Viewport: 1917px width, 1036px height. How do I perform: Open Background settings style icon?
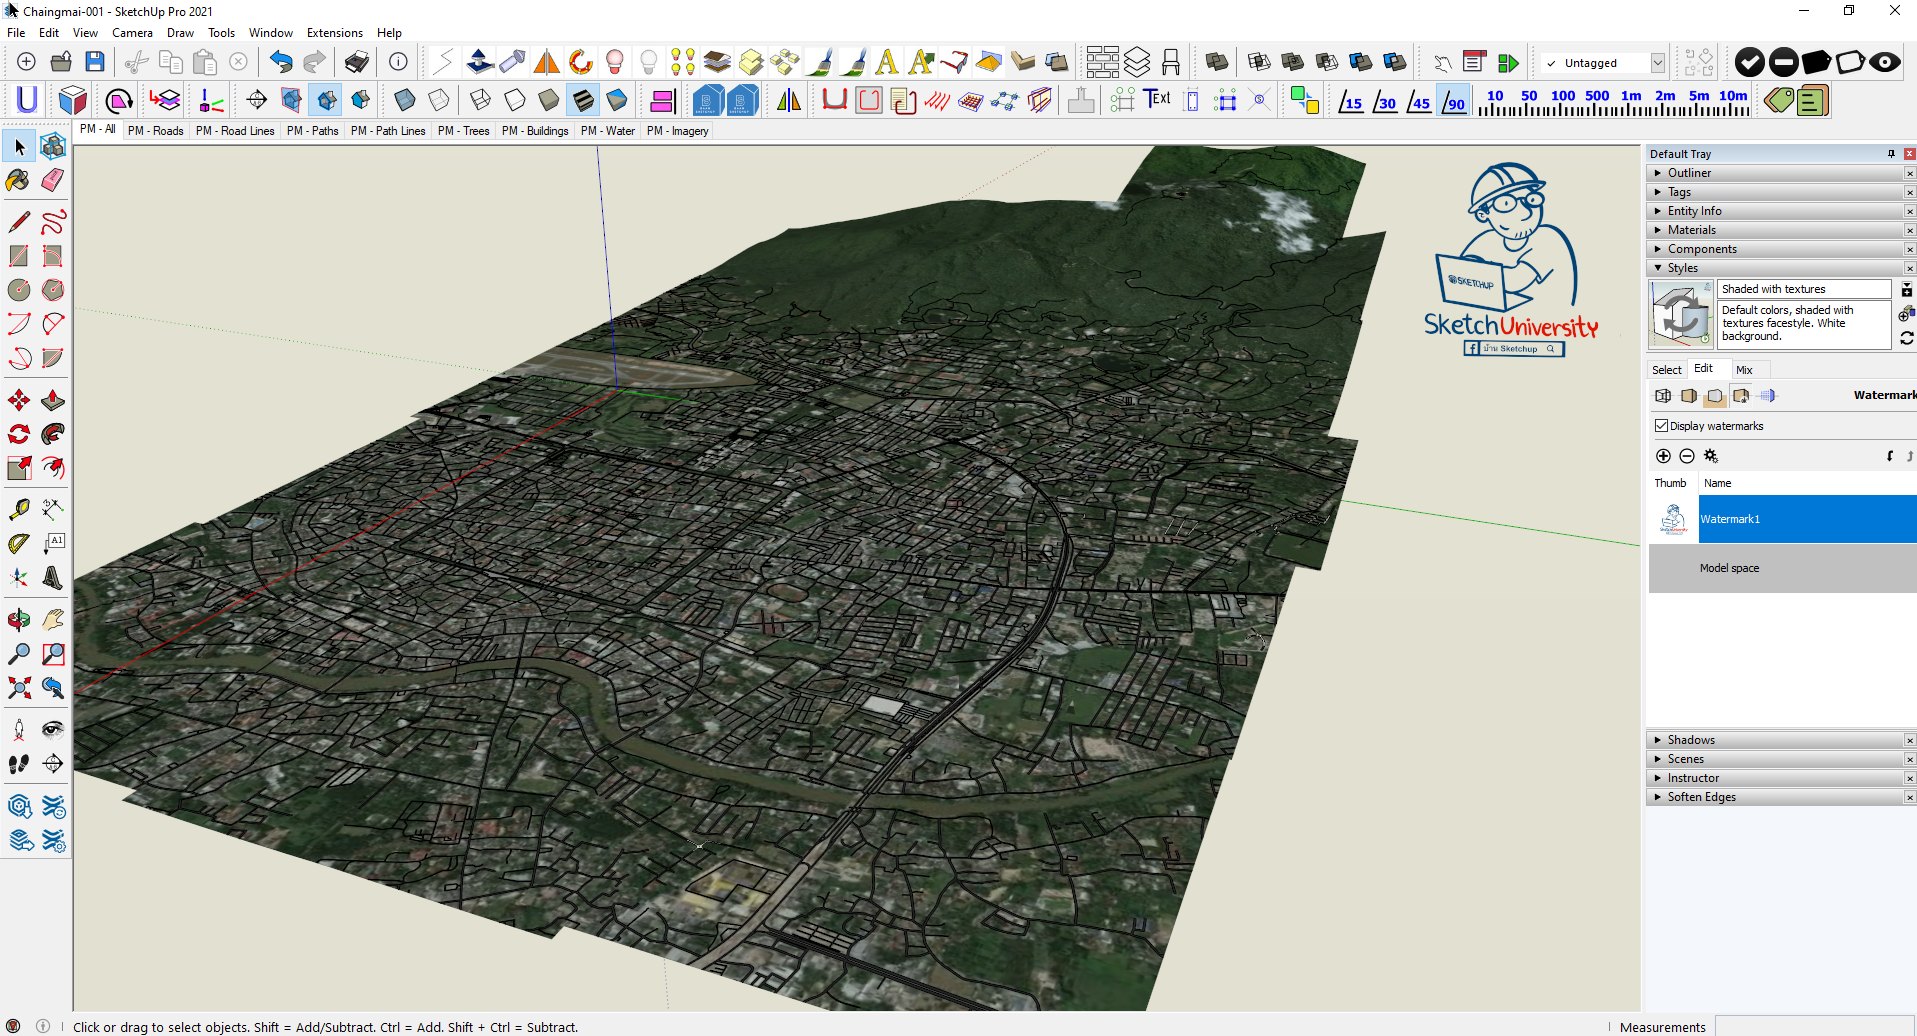pos(1715,396)
